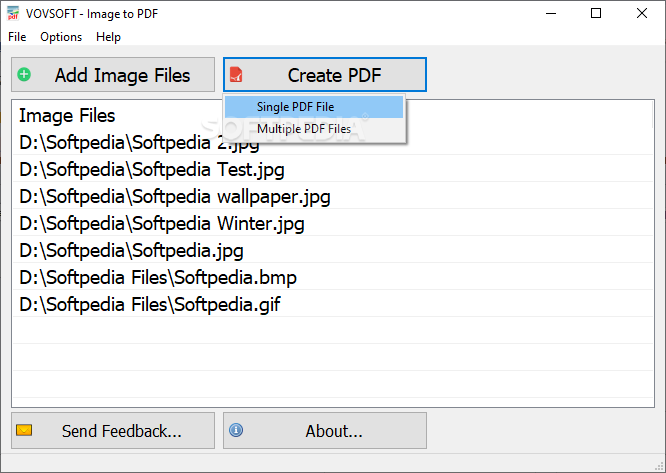Open the Help menu
Screen dimensions: 666x473
pyautogui.click(x=108, y=37)
